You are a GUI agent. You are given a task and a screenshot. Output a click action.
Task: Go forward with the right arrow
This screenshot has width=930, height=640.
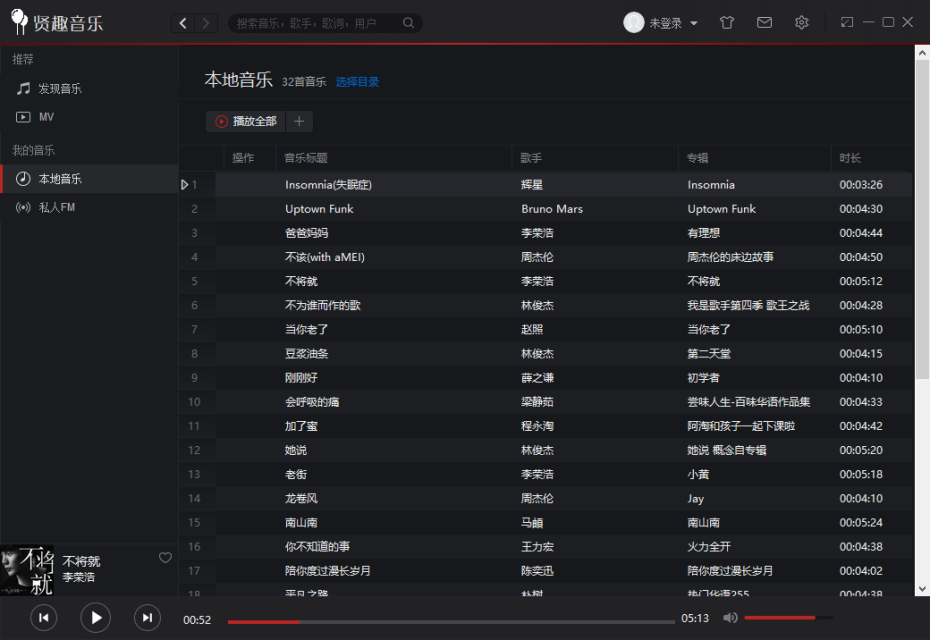point(206,23)
